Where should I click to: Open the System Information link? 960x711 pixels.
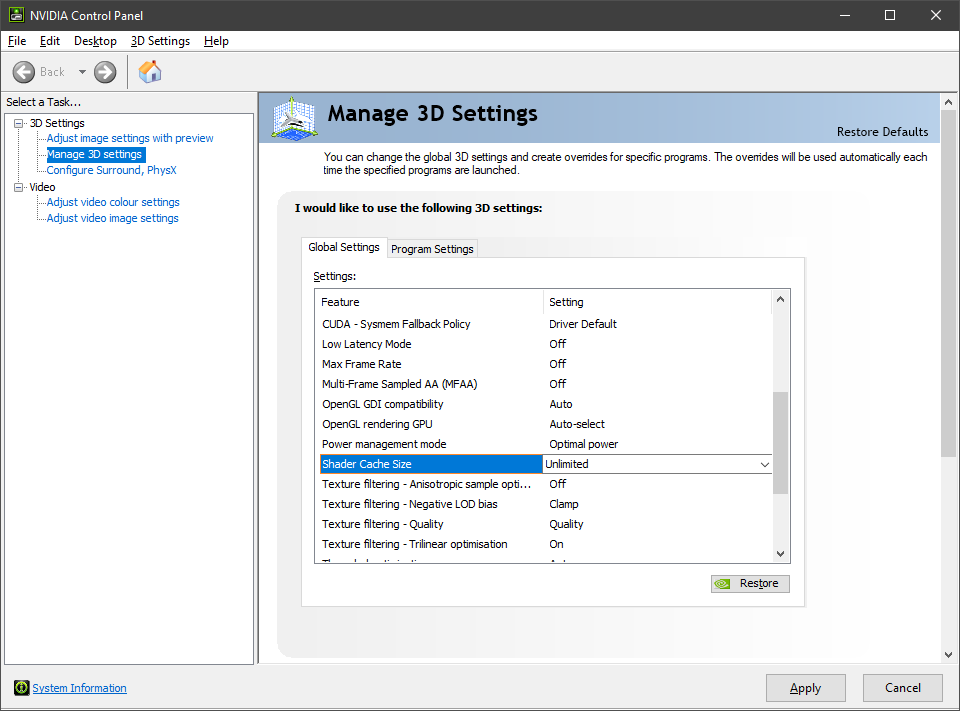80,688
